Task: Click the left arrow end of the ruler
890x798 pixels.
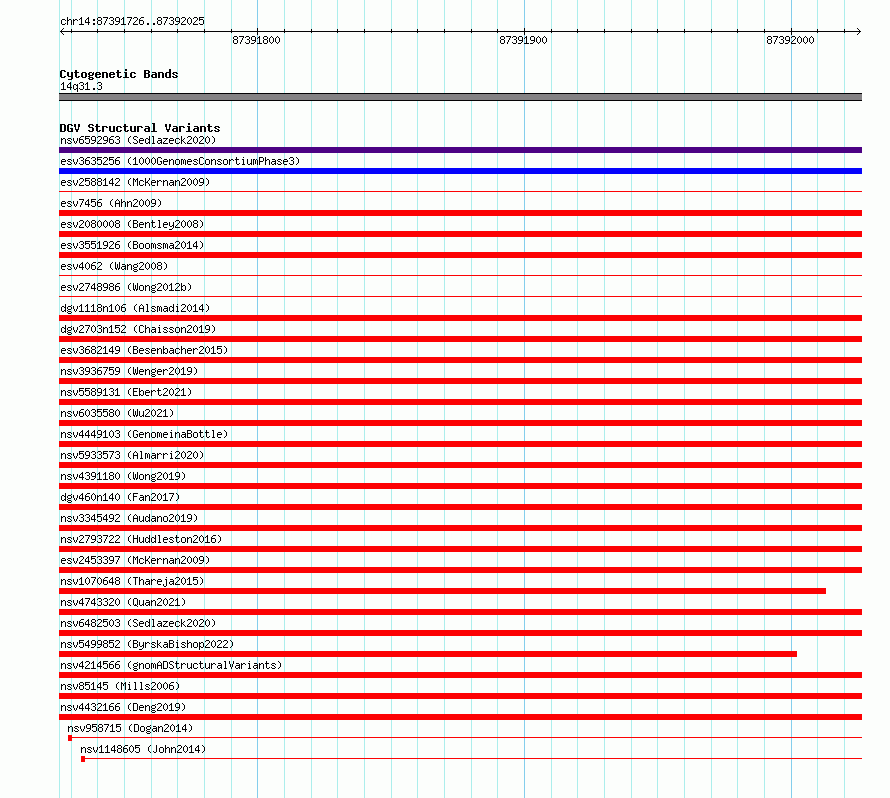Action: click(x=62, y=32)
